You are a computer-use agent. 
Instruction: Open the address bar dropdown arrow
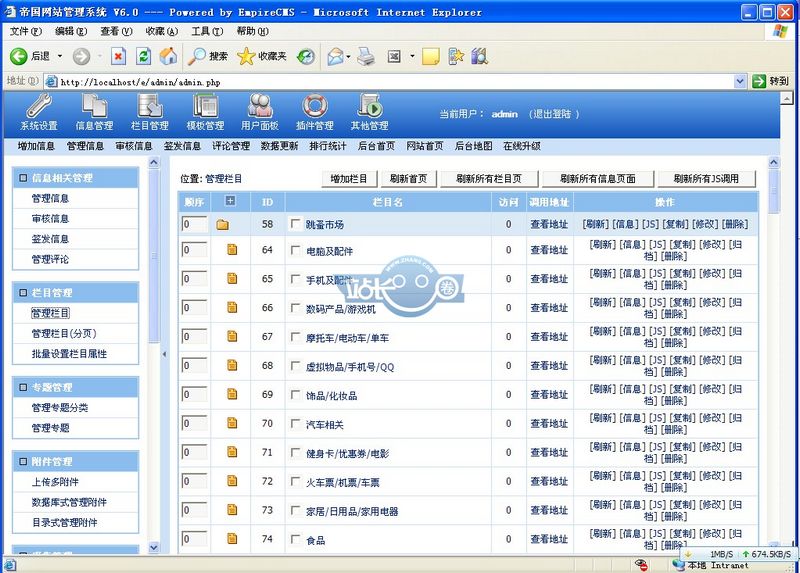click(740, 81)
